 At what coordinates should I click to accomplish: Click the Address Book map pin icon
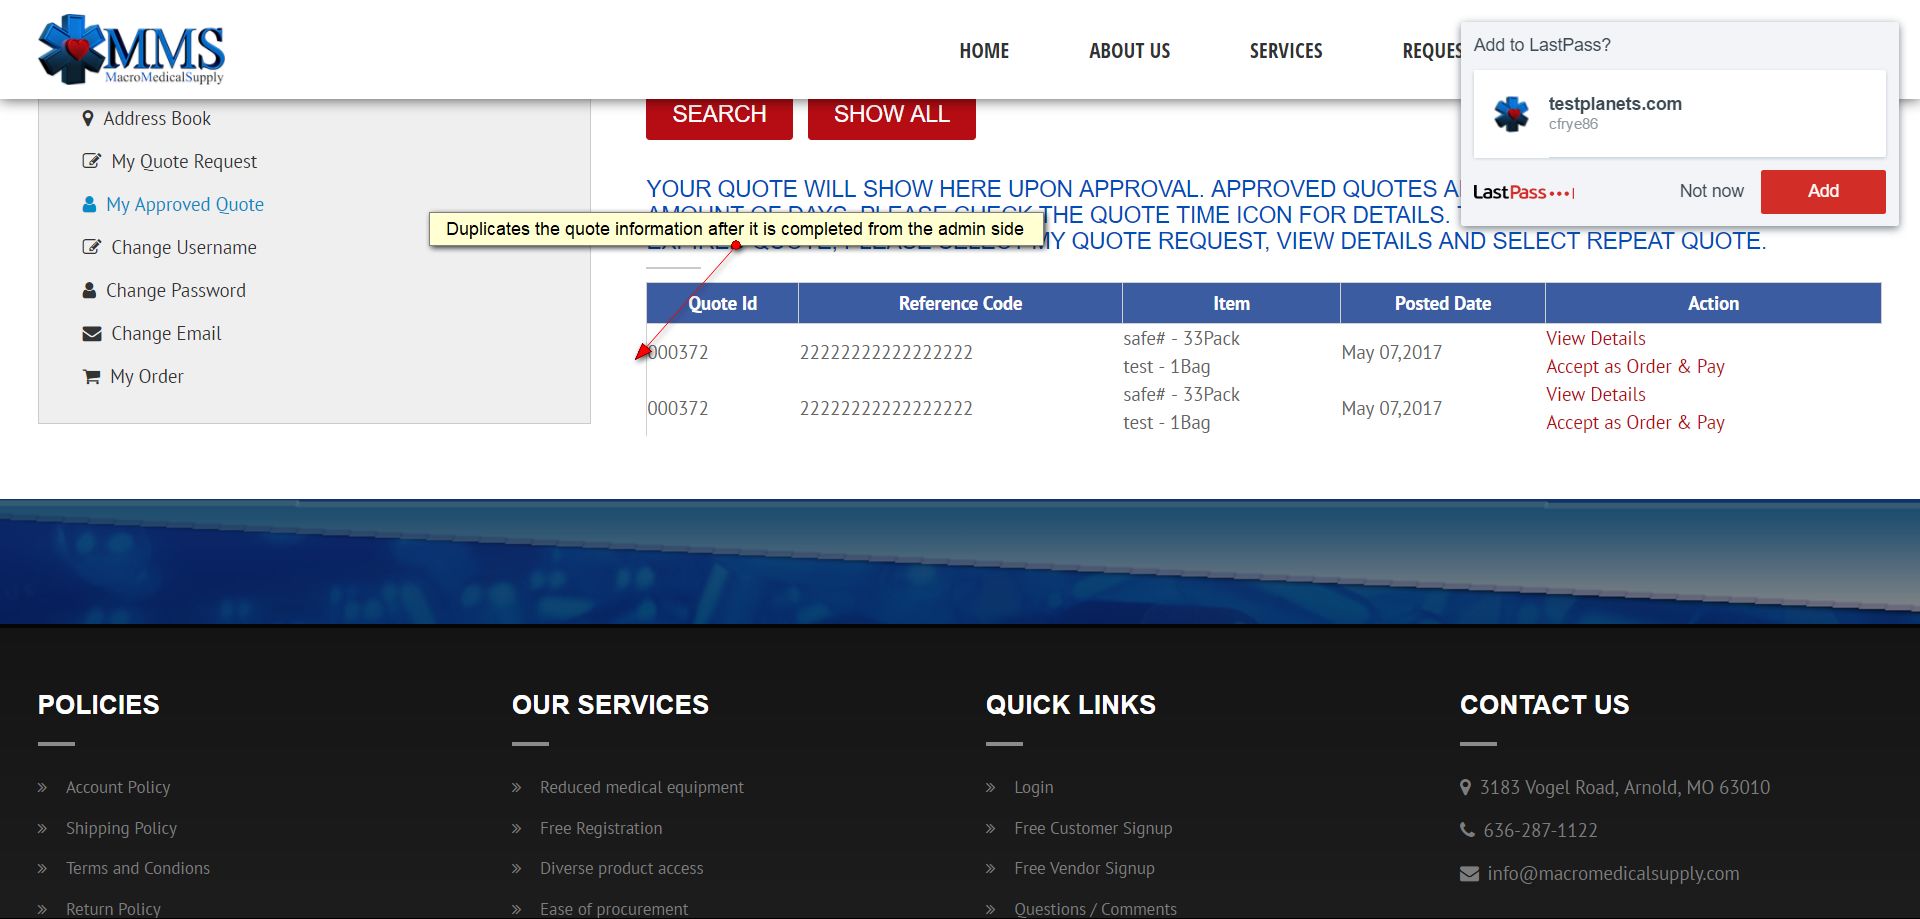(88, 118)
